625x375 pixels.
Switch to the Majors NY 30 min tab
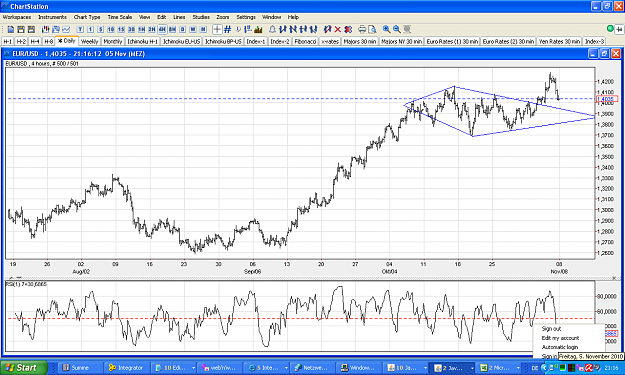pos(401,41)
